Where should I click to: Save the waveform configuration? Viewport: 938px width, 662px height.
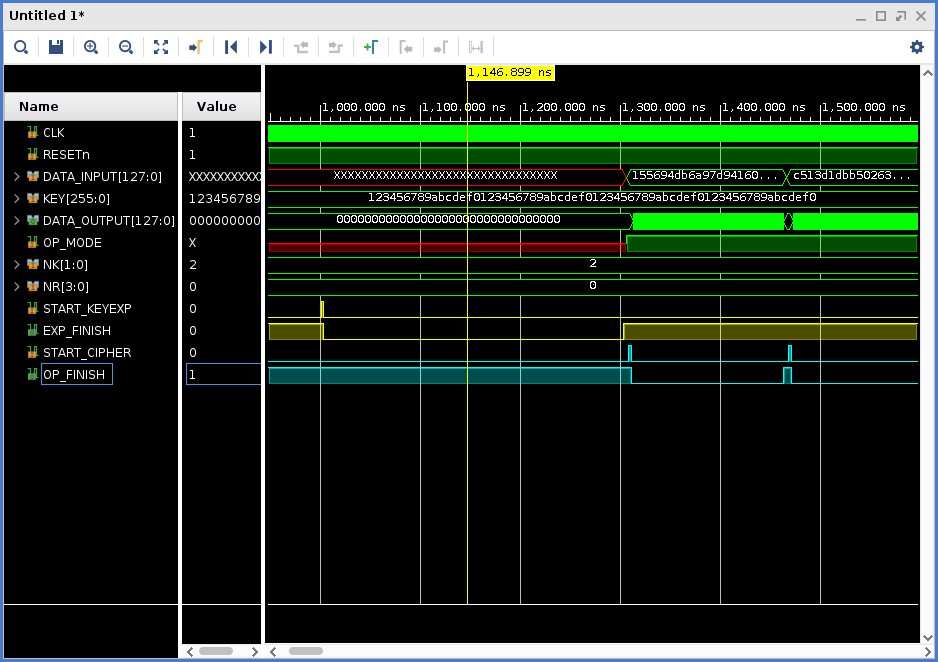click(x=54, y=47)
